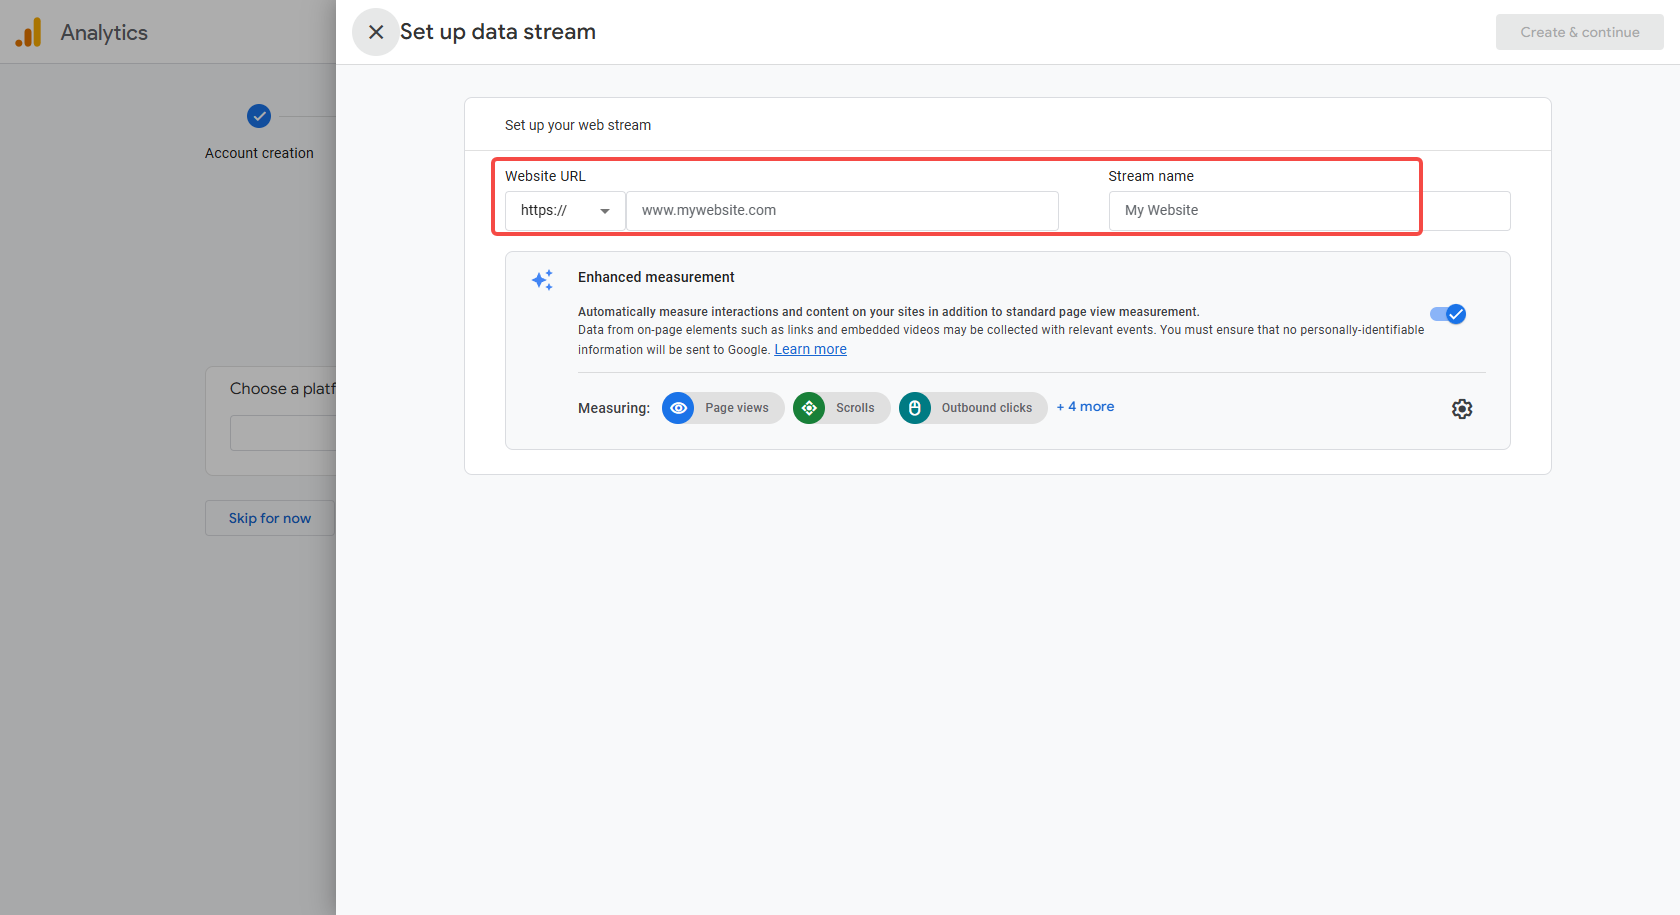
Task: Click the Account creation step label
Action: pyautogui.click(x=259, y=153)
